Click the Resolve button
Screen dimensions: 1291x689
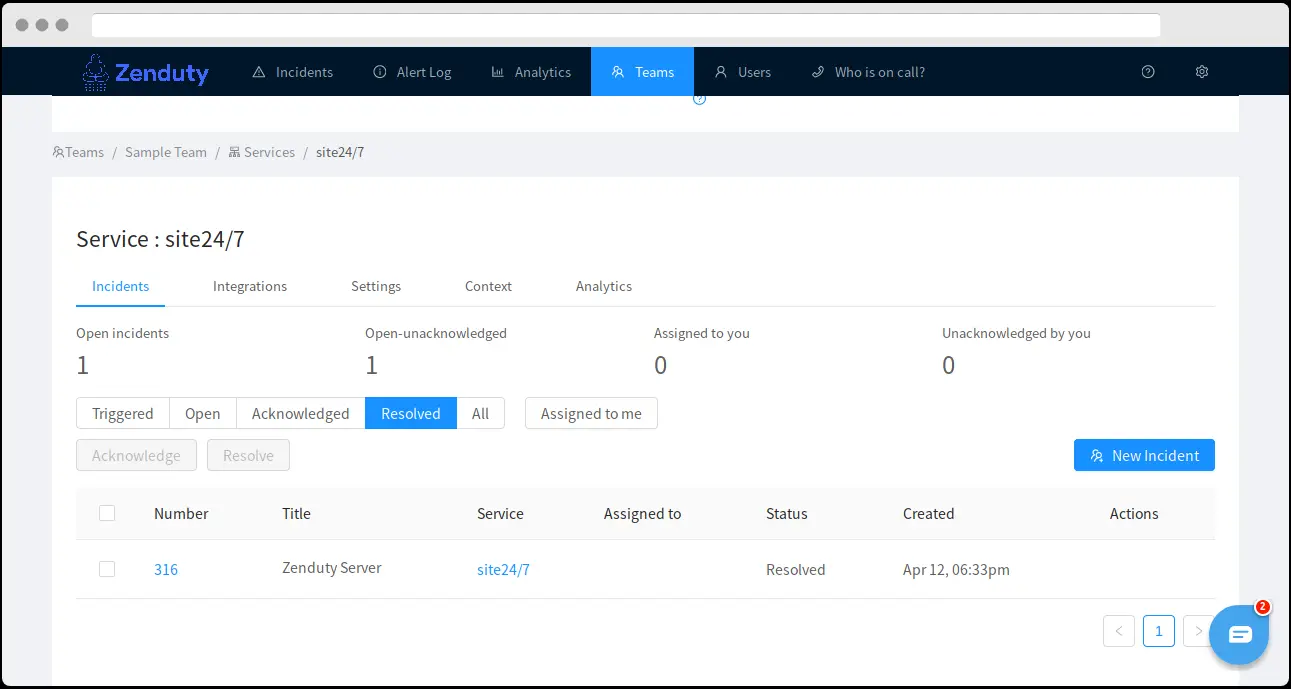(248, 455)
